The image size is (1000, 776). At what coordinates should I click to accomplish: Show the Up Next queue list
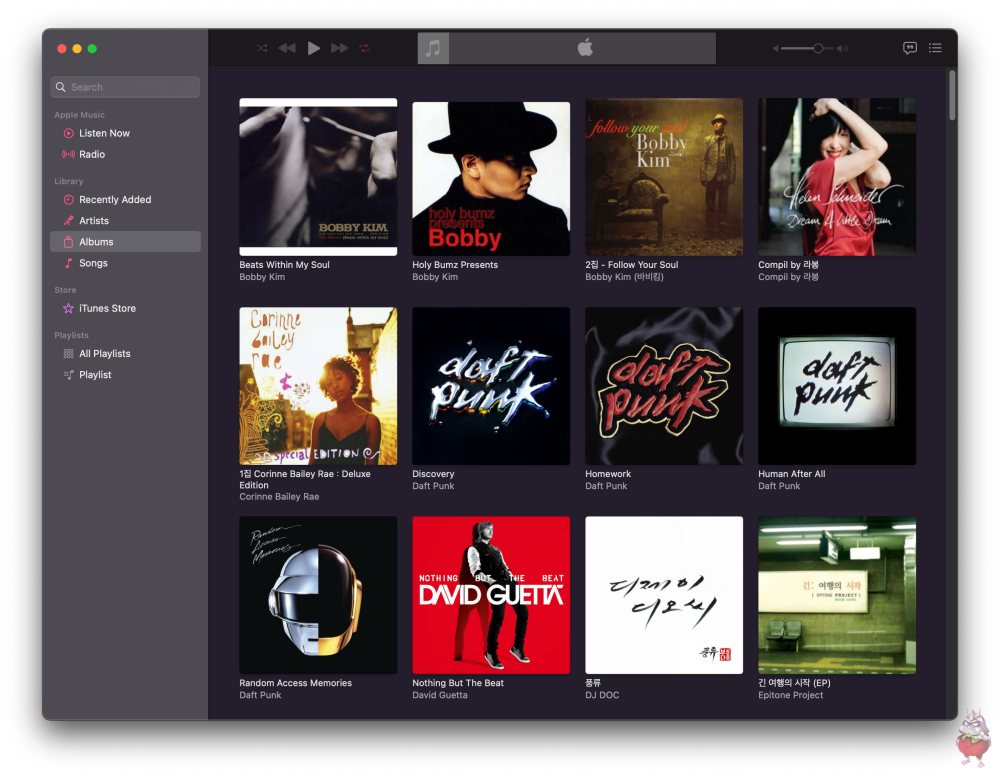point(935,48)
